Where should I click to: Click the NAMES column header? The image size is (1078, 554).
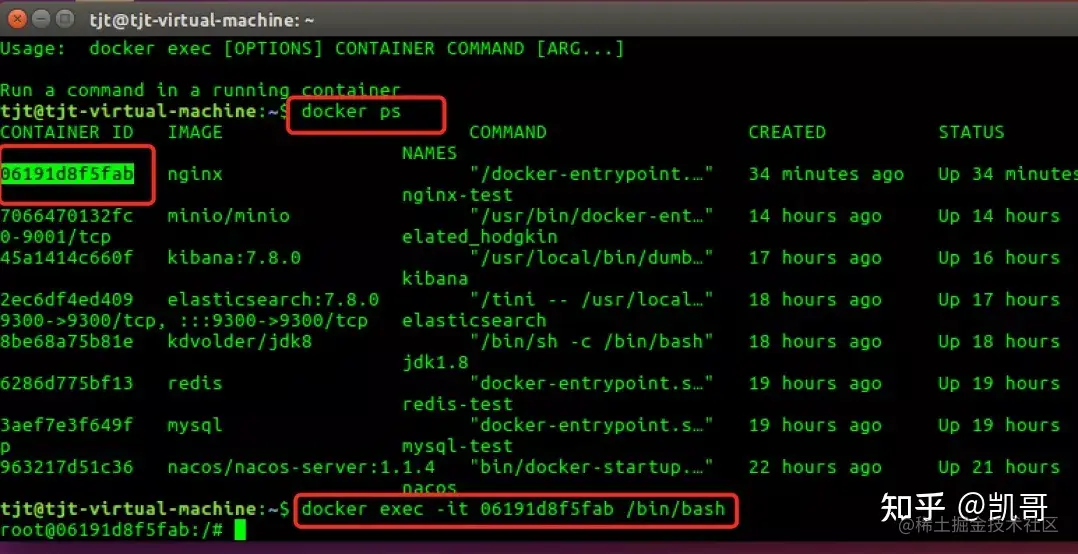(x=430, y=153)
